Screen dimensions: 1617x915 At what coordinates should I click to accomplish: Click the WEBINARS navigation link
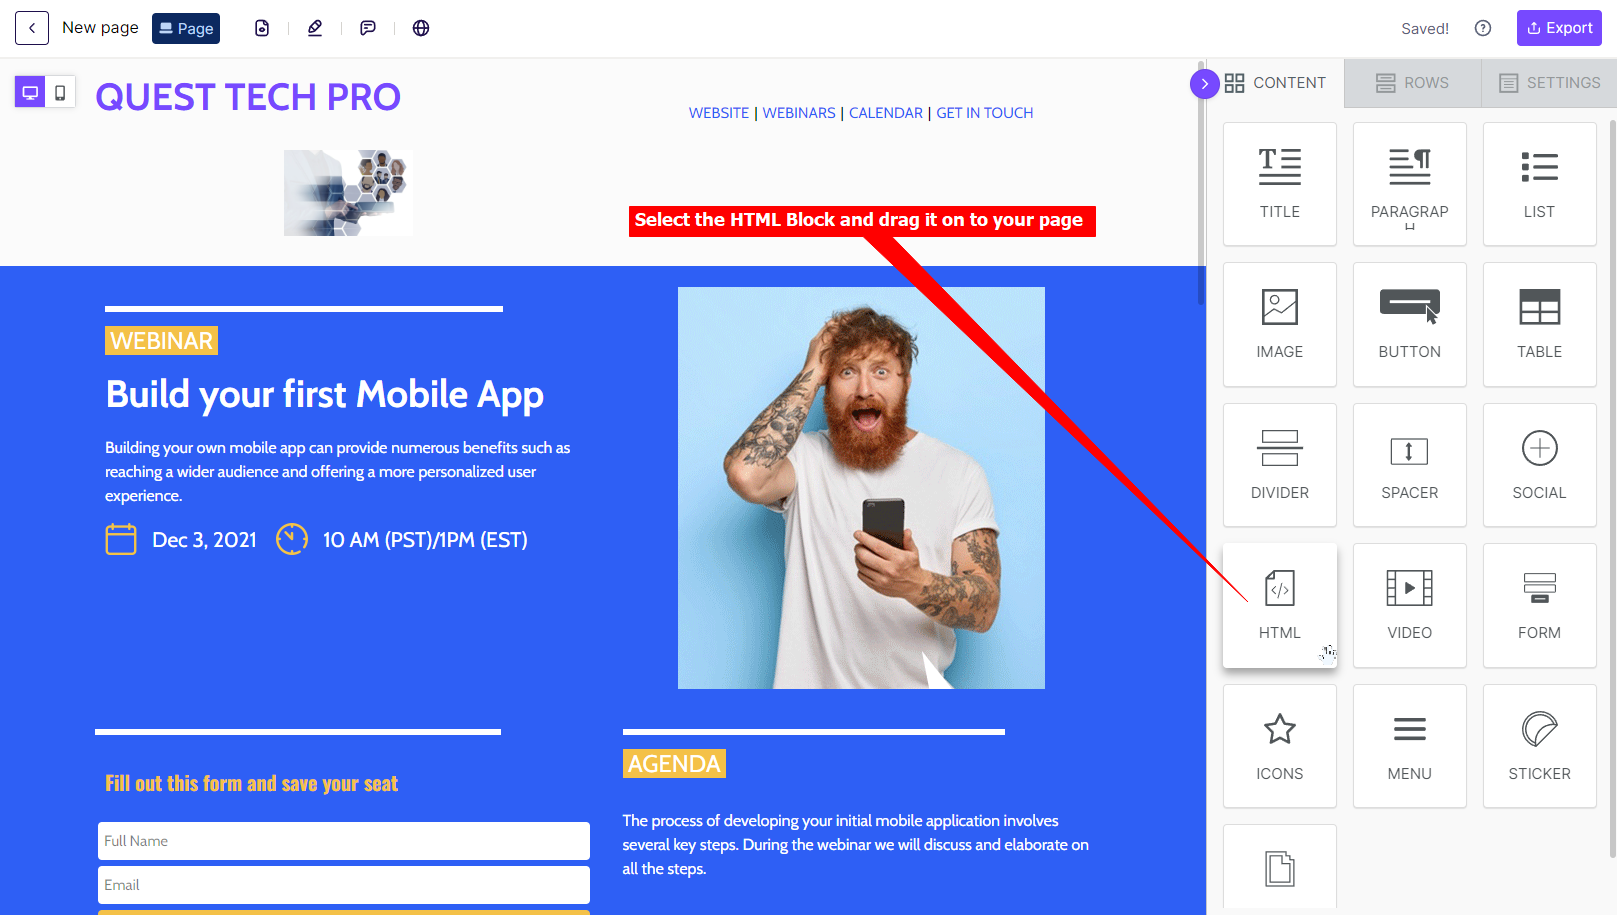pos(799,113)
